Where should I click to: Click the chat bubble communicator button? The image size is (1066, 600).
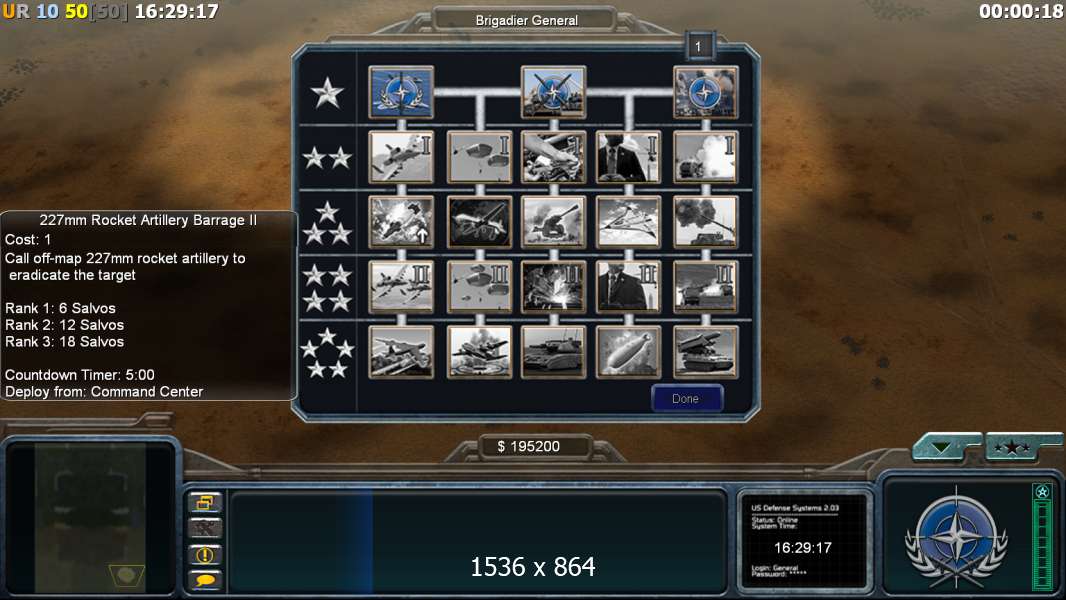(x=205, y=580)
